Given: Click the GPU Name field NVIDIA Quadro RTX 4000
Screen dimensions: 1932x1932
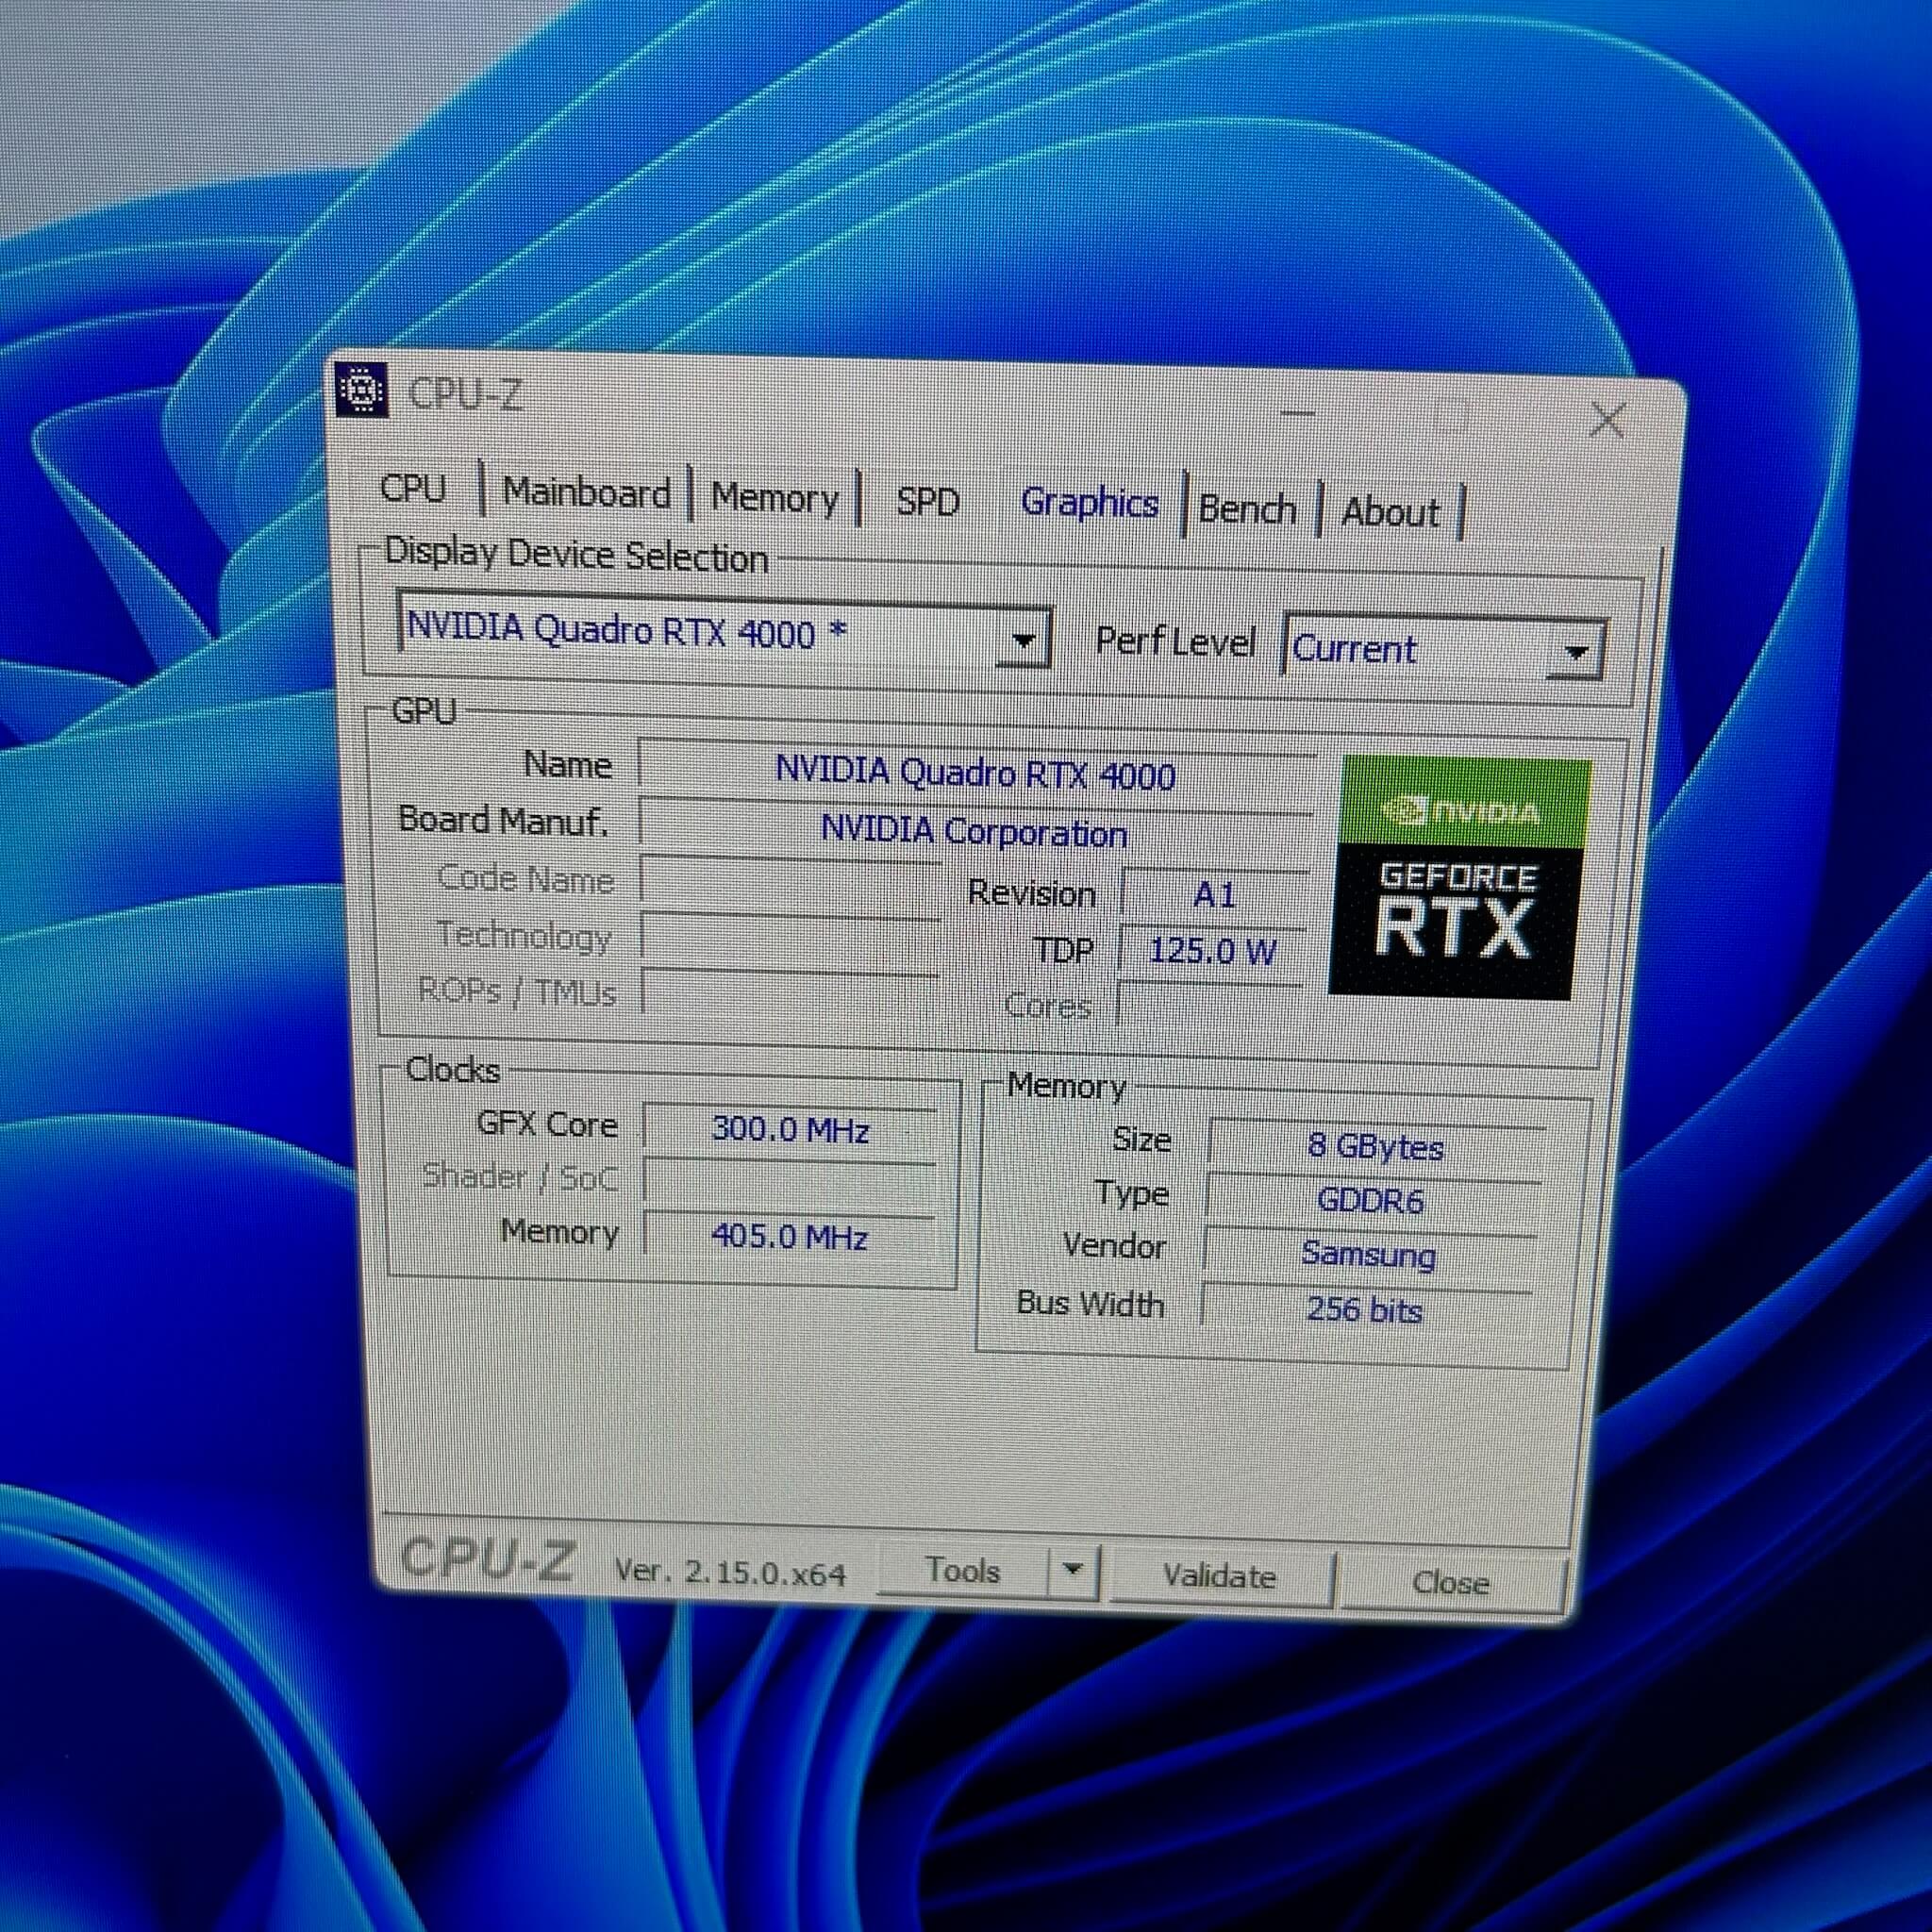Looking at the screenshot, I should [976, 773].
